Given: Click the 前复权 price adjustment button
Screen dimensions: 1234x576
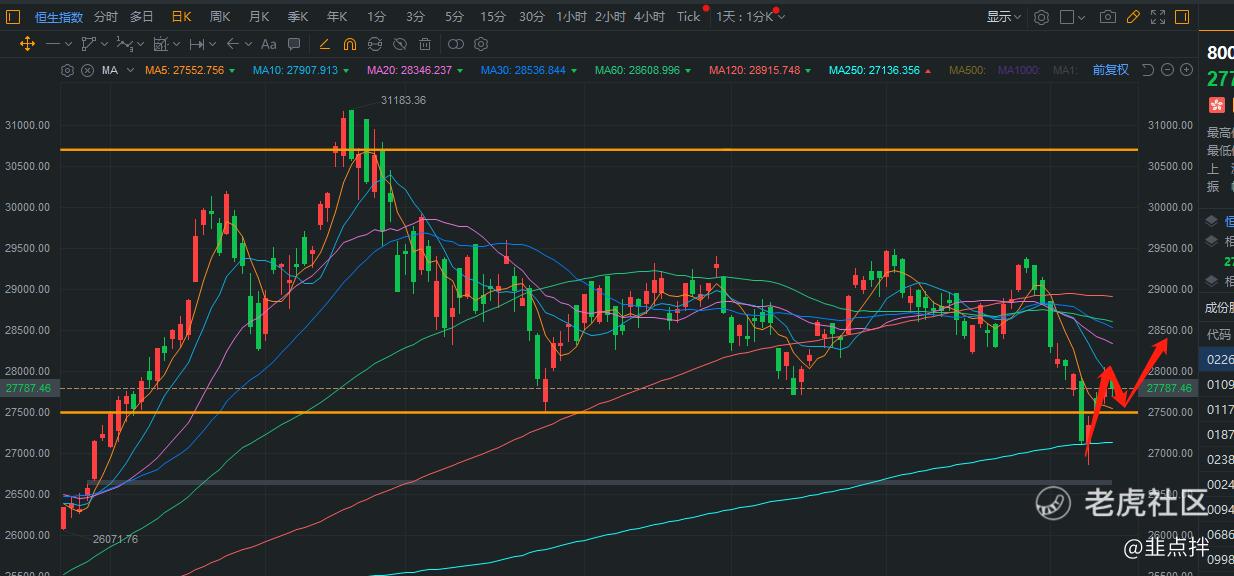Looking at the screenshot, I should click(1110, 70).
